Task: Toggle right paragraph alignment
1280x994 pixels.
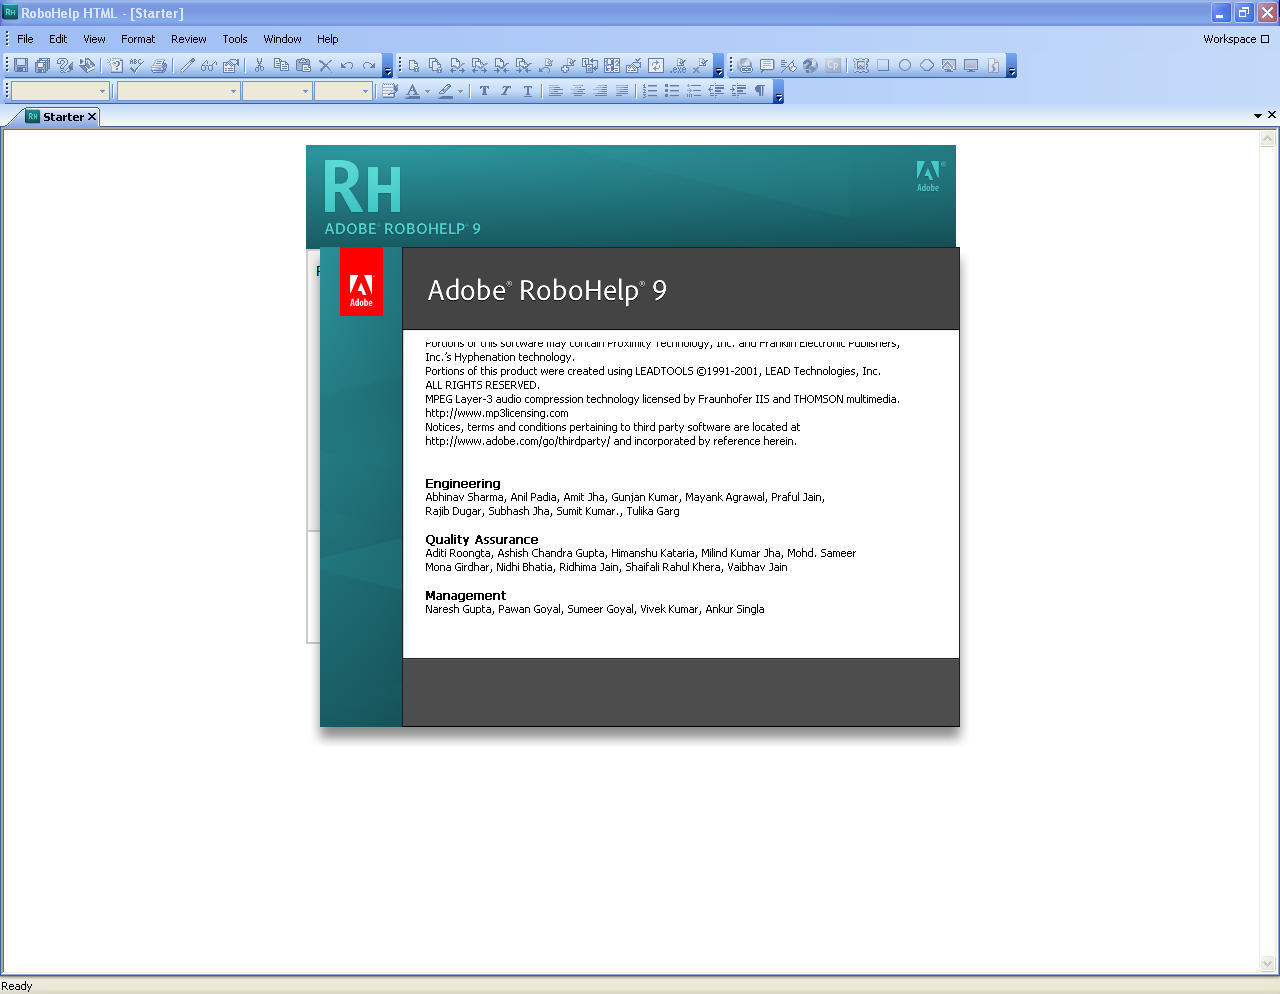Action: (600, 91)
